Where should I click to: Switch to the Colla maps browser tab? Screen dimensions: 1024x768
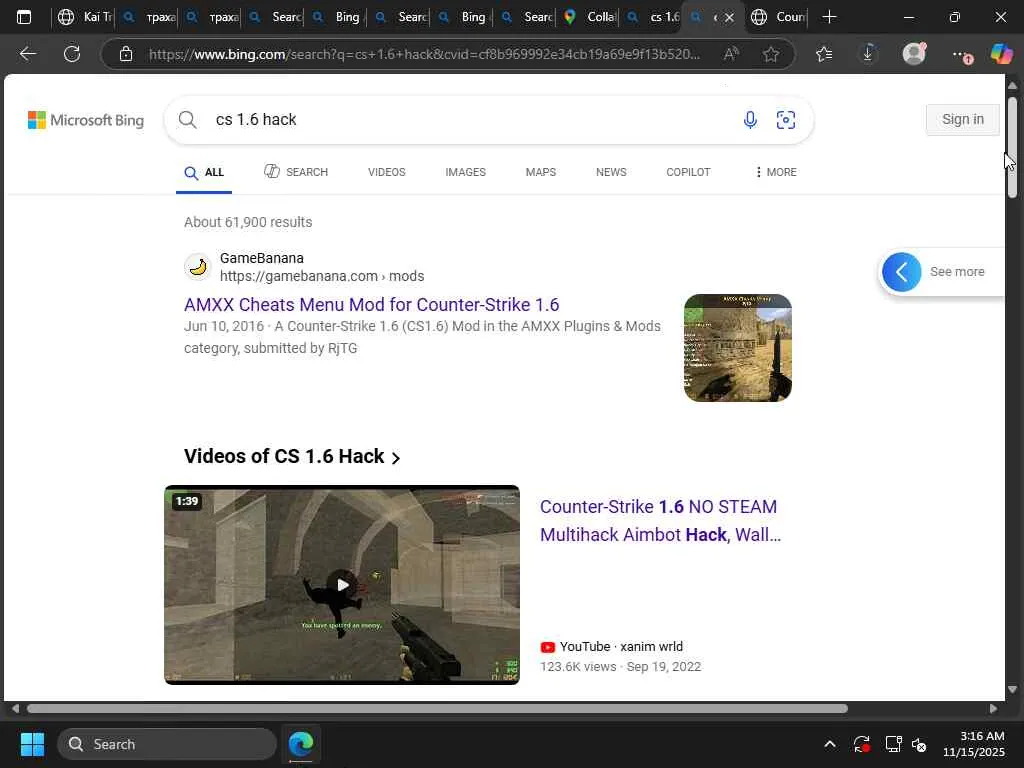click(x=588, y=17)
